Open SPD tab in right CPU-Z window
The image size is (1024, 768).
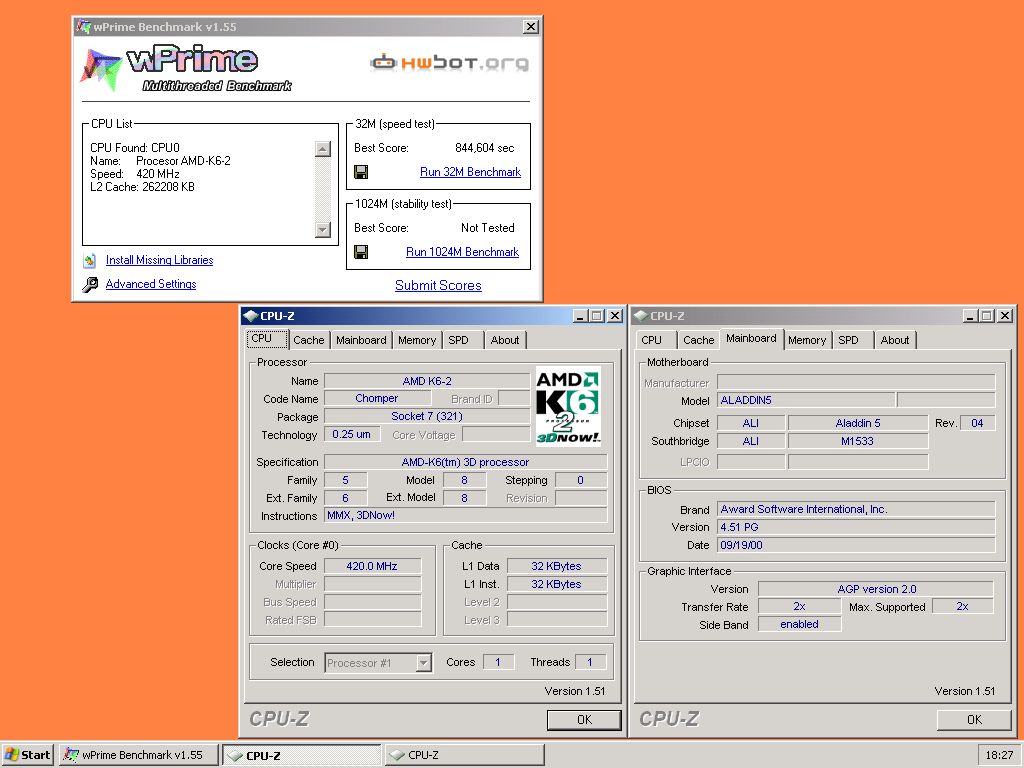[852, 340]
